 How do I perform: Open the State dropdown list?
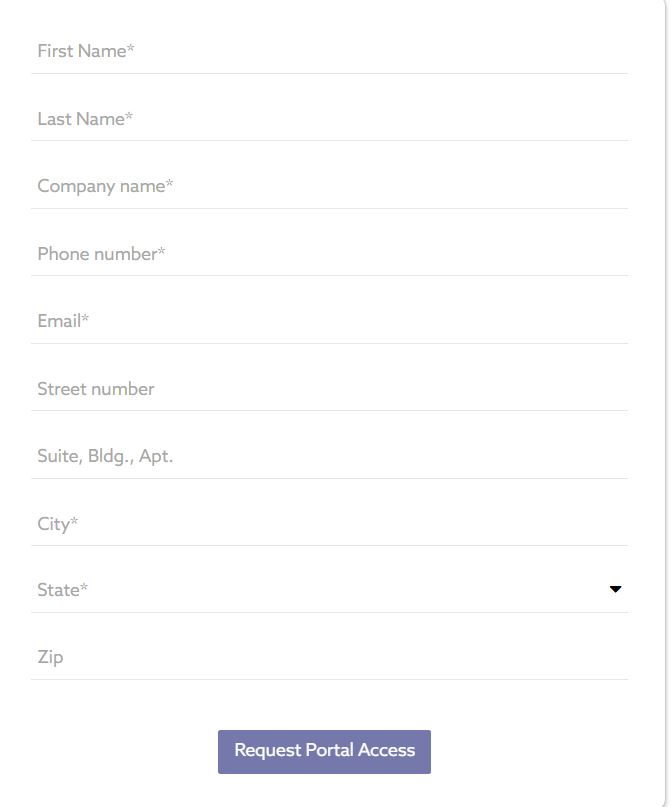[329, 590]
